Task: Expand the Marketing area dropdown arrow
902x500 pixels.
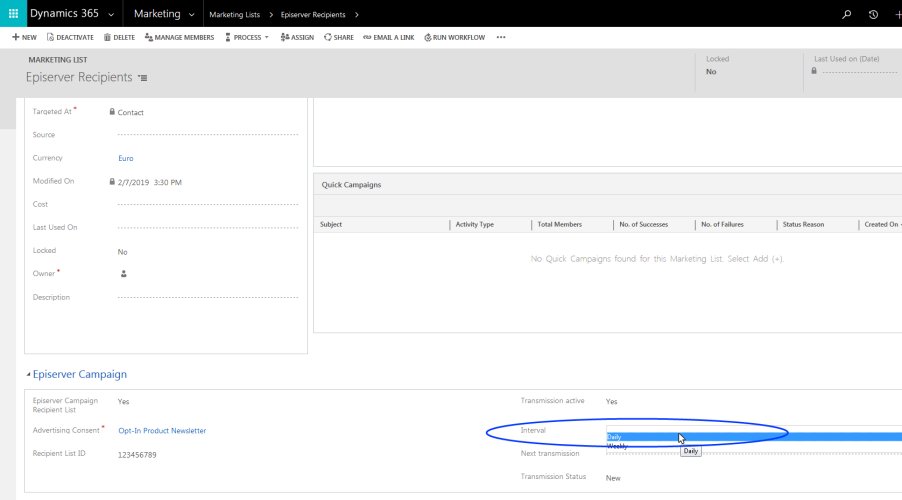Action: 192,14
